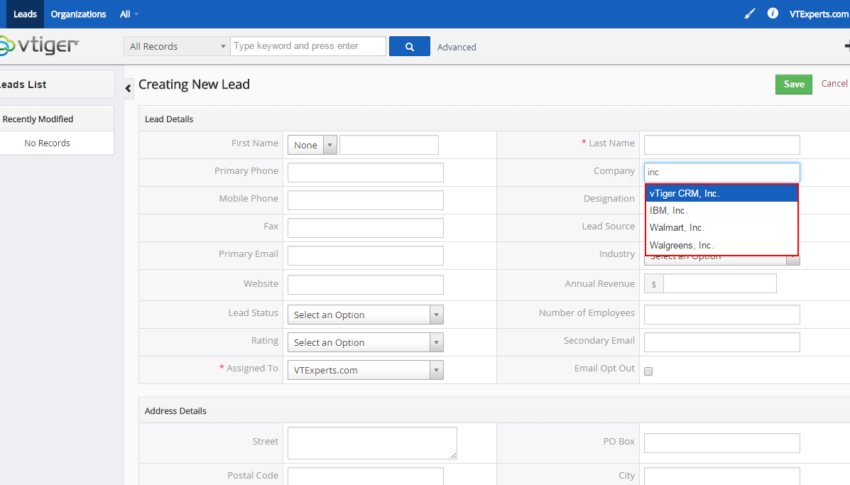
Task: Click the City input field
Action: click(x=722, y=476)
